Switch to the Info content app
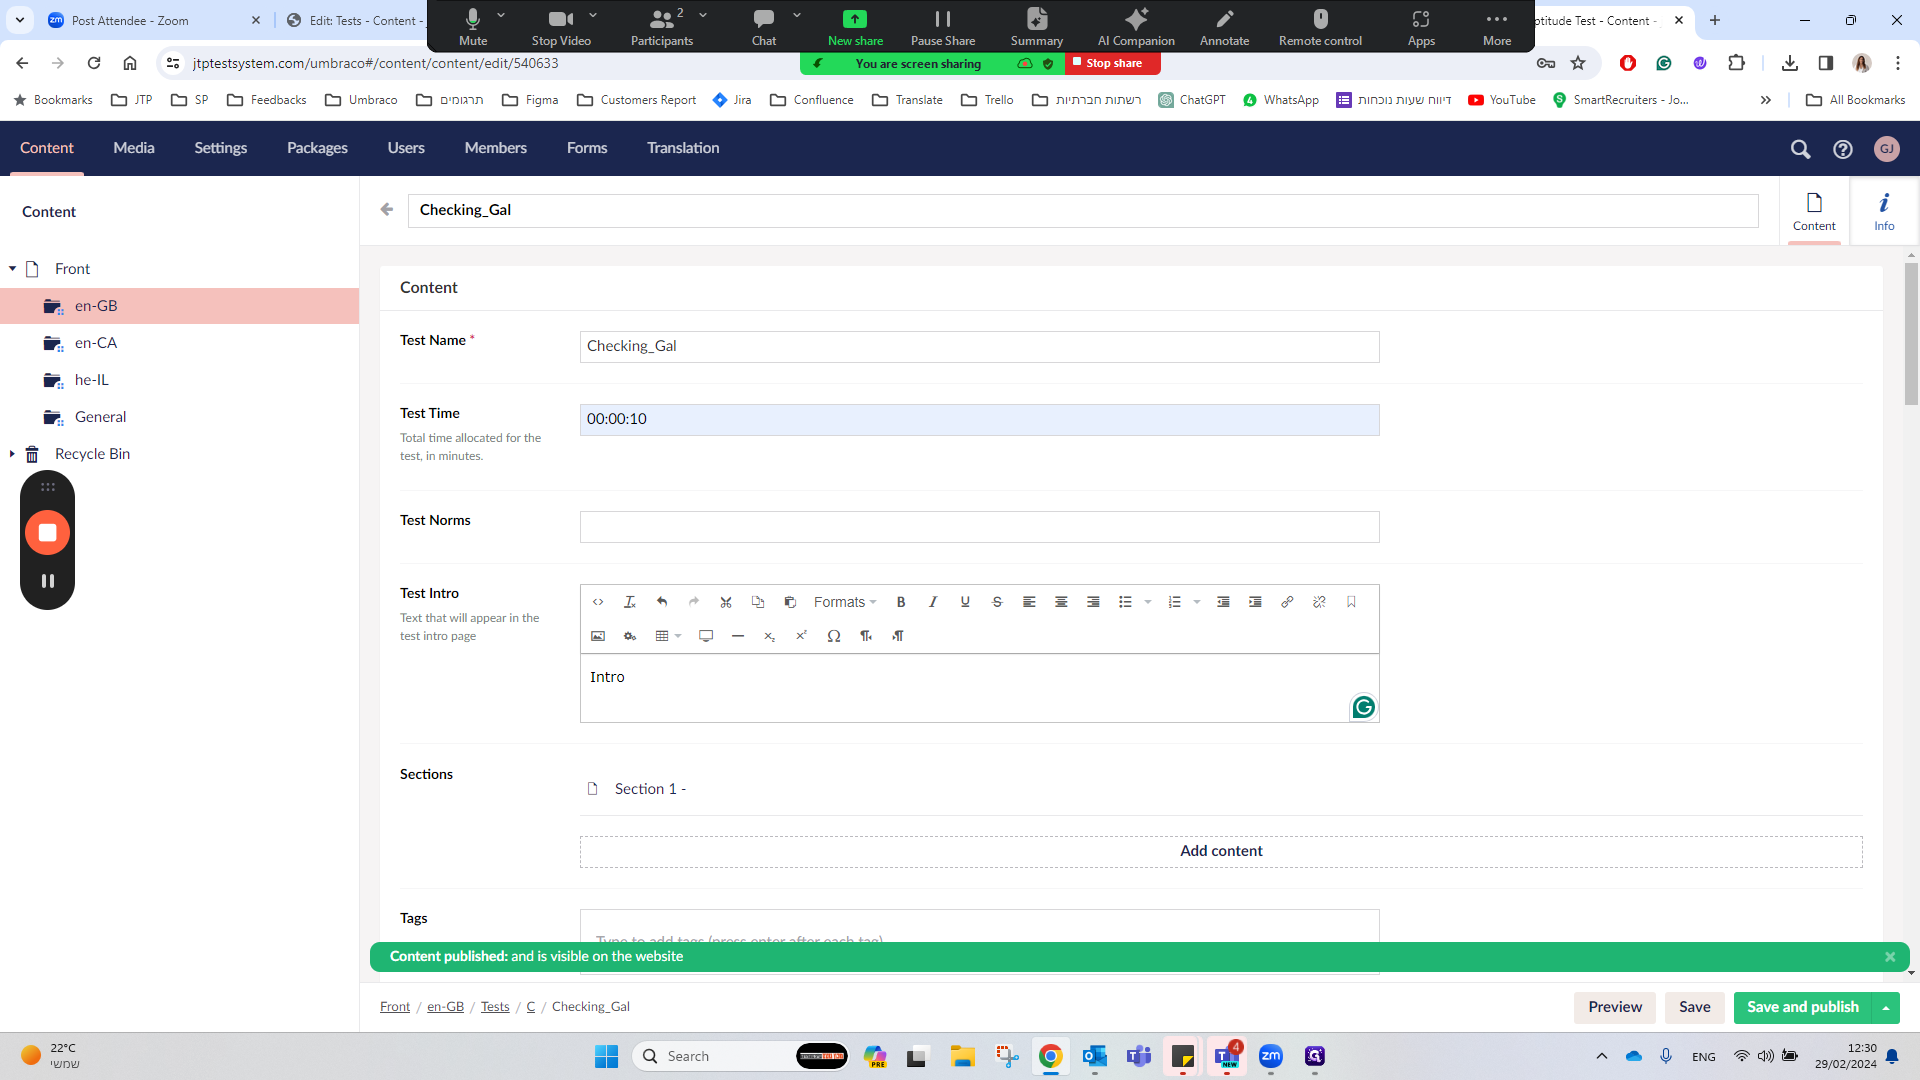This screenshot has width=1920, height=1080. [x=1884, y=212]
